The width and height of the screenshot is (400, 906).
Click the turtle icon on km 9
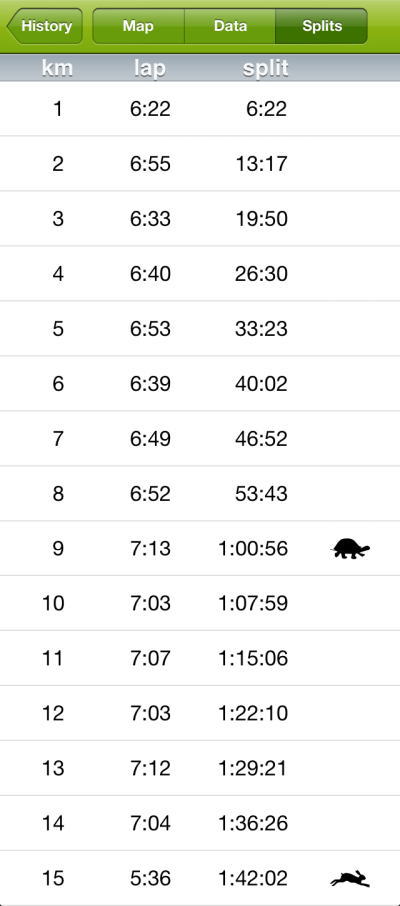pos(351,548)
